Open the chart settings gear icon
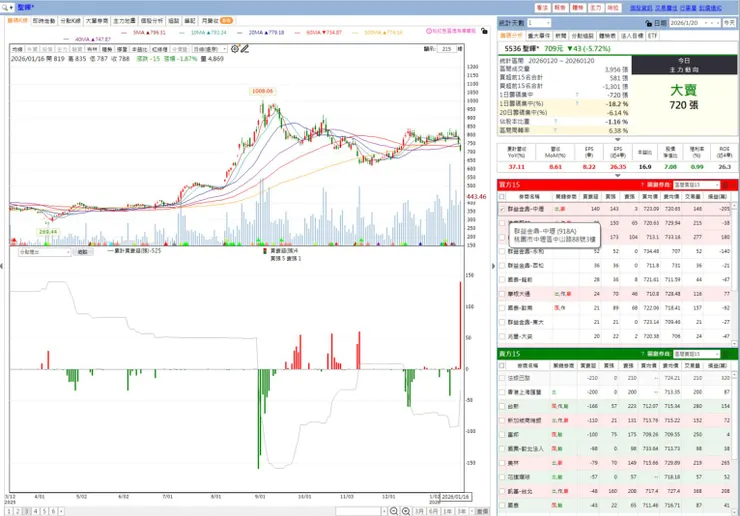 [x=235, y=49]
